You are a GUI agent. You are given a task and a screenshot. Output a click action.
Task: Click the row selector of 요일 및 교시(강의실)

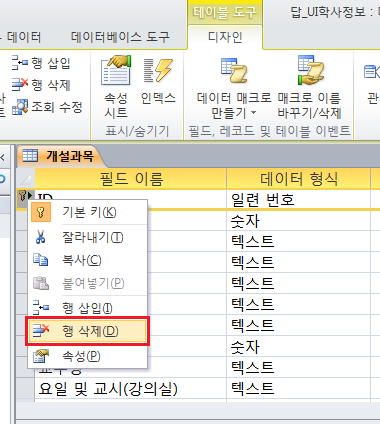tap(25, 388)
